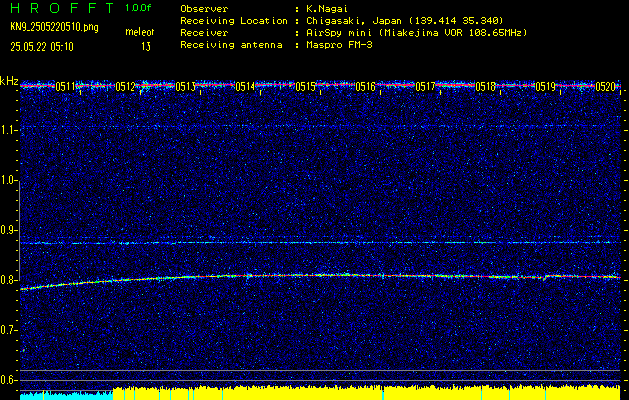Viewport: 629px width, 400px height.
Task: Click the date stamp 25.05.22 05:10
Action: pos(42,47)
